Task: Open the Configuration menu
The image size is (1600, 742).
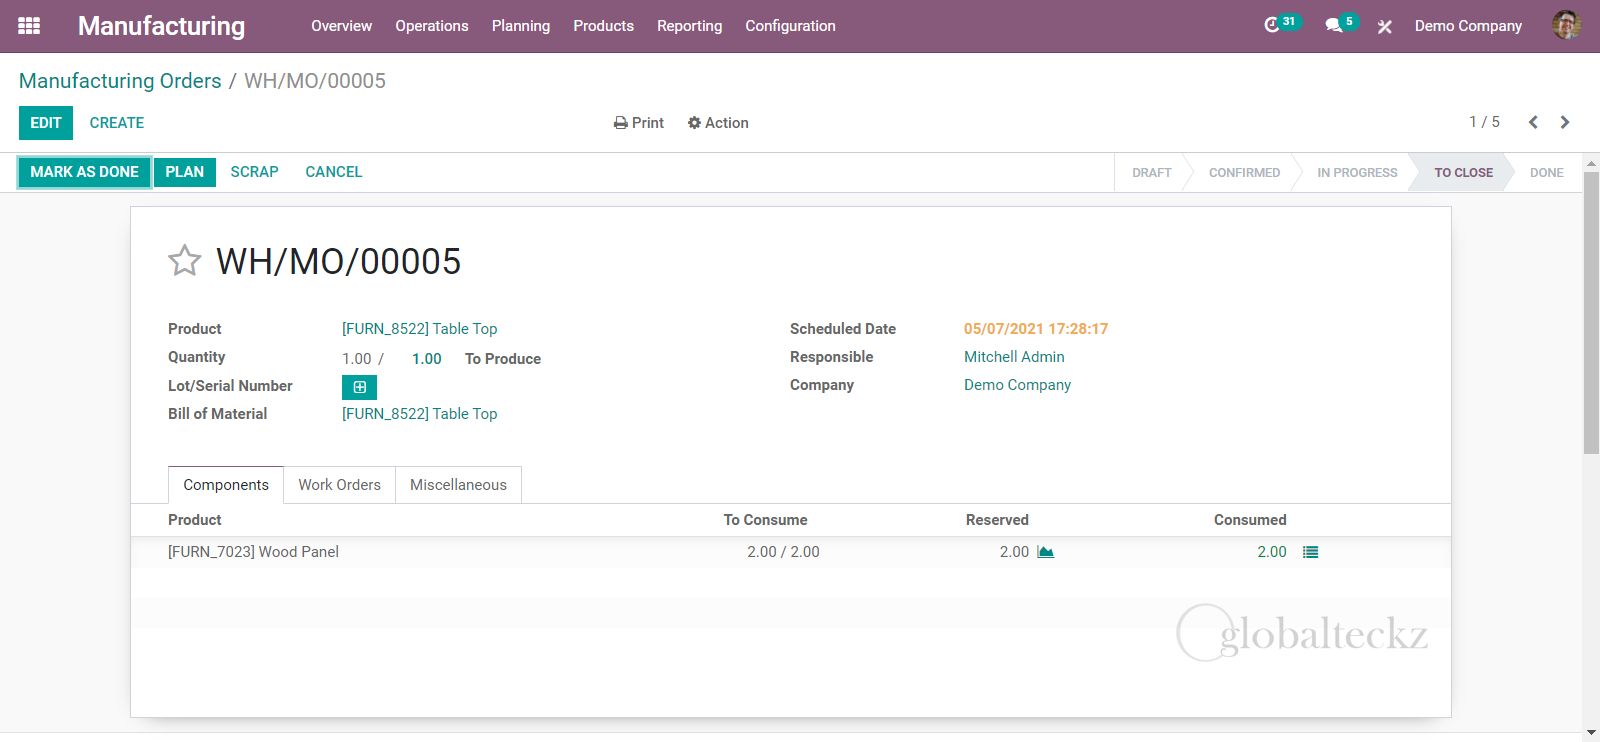Action: [x=790, y=26]
